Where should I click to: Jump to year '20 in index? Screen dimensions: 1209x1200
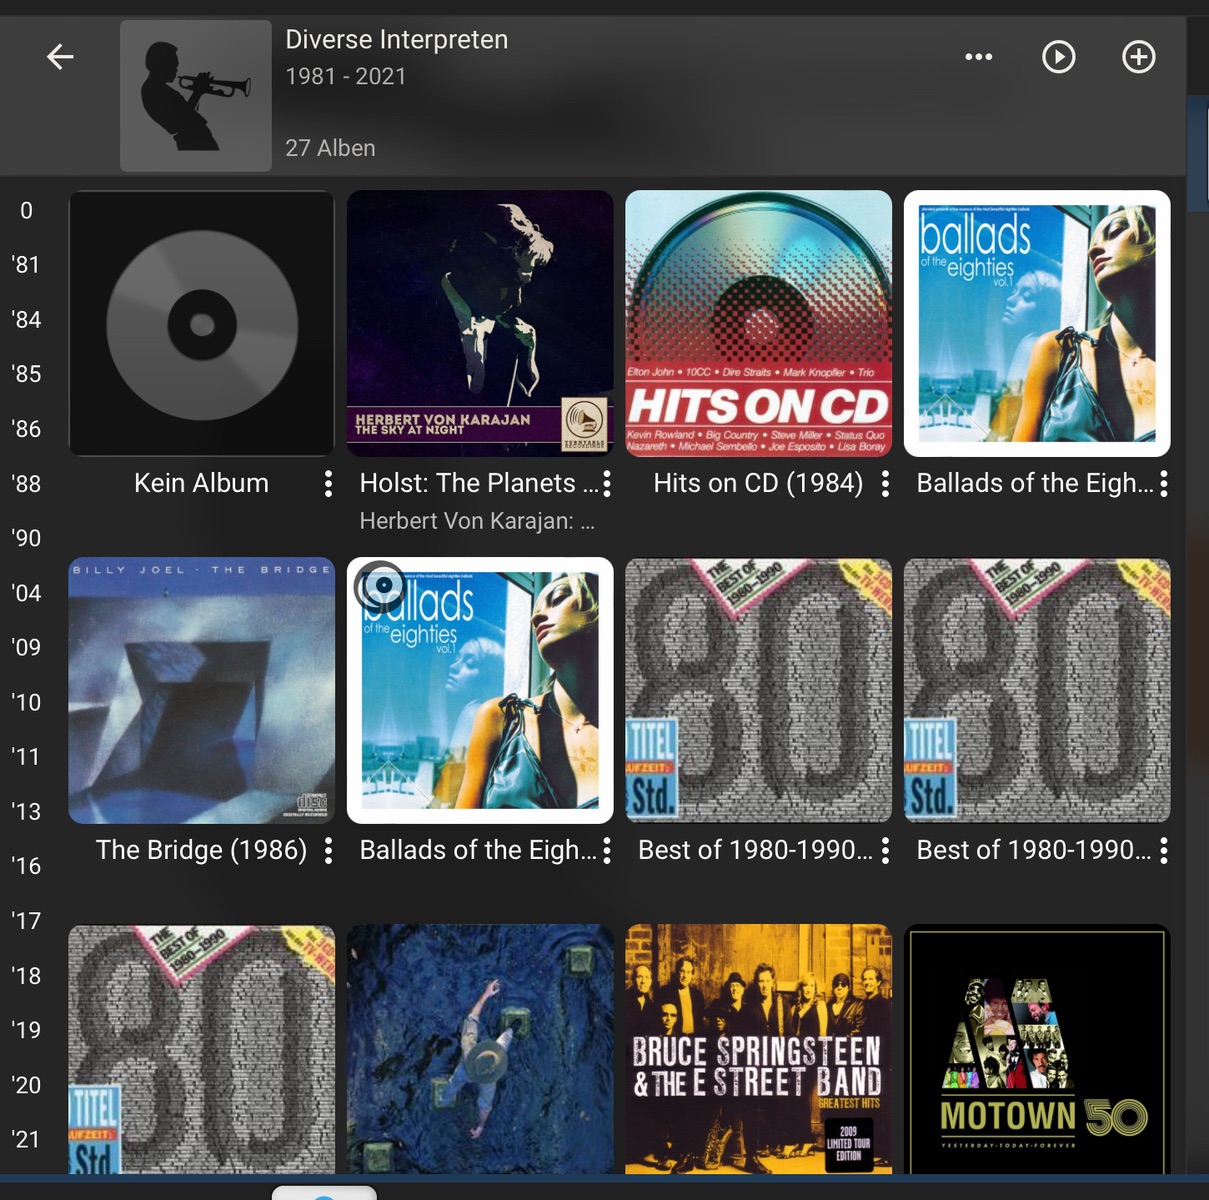pyautogui.click(x=26, y=1085)
